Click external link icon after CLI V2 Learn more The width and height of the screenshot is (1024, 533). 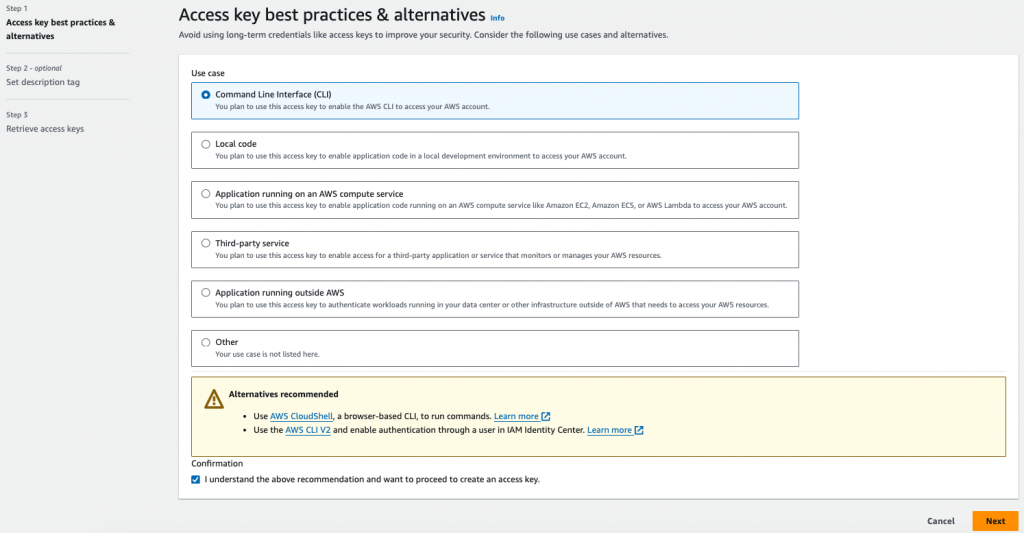click(639, 430)
